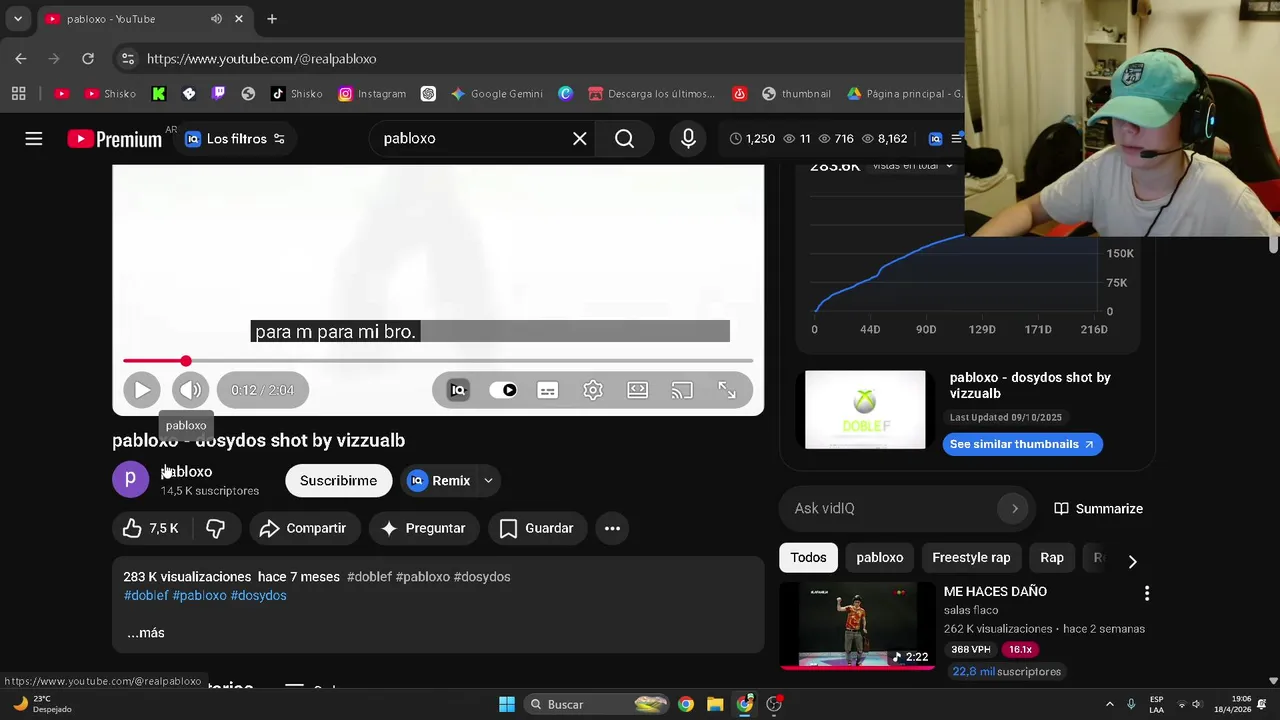Click the browser address bar URL
This screenshot has width=1280, height=720.
[x=262, y=59]
